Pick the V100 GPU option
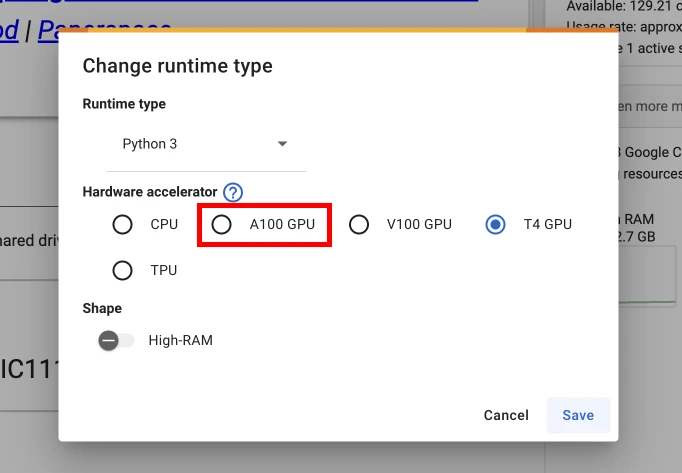 359,225
